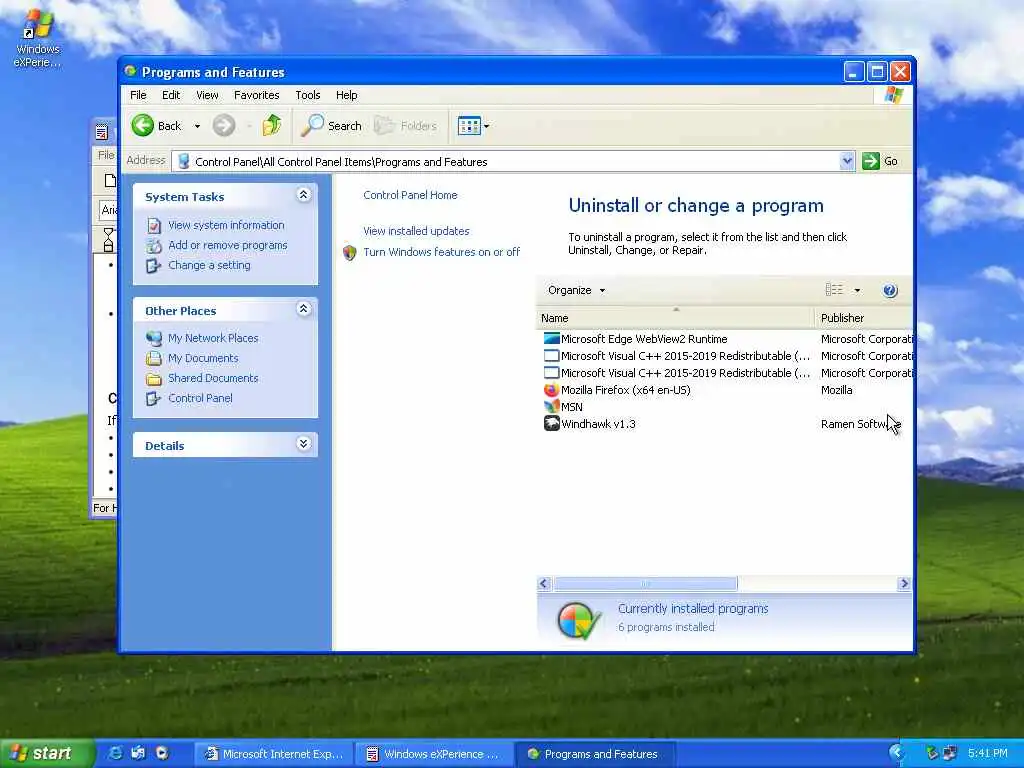
Task: Select Microsoft Edge WebView2 Runtime
Action: pos(644,339)
